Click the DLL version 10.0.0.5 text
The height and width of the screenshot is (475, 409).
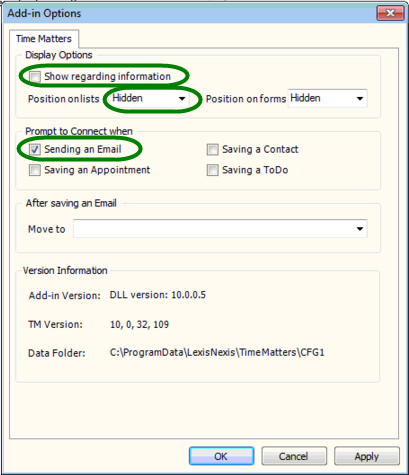coord(158,295)
